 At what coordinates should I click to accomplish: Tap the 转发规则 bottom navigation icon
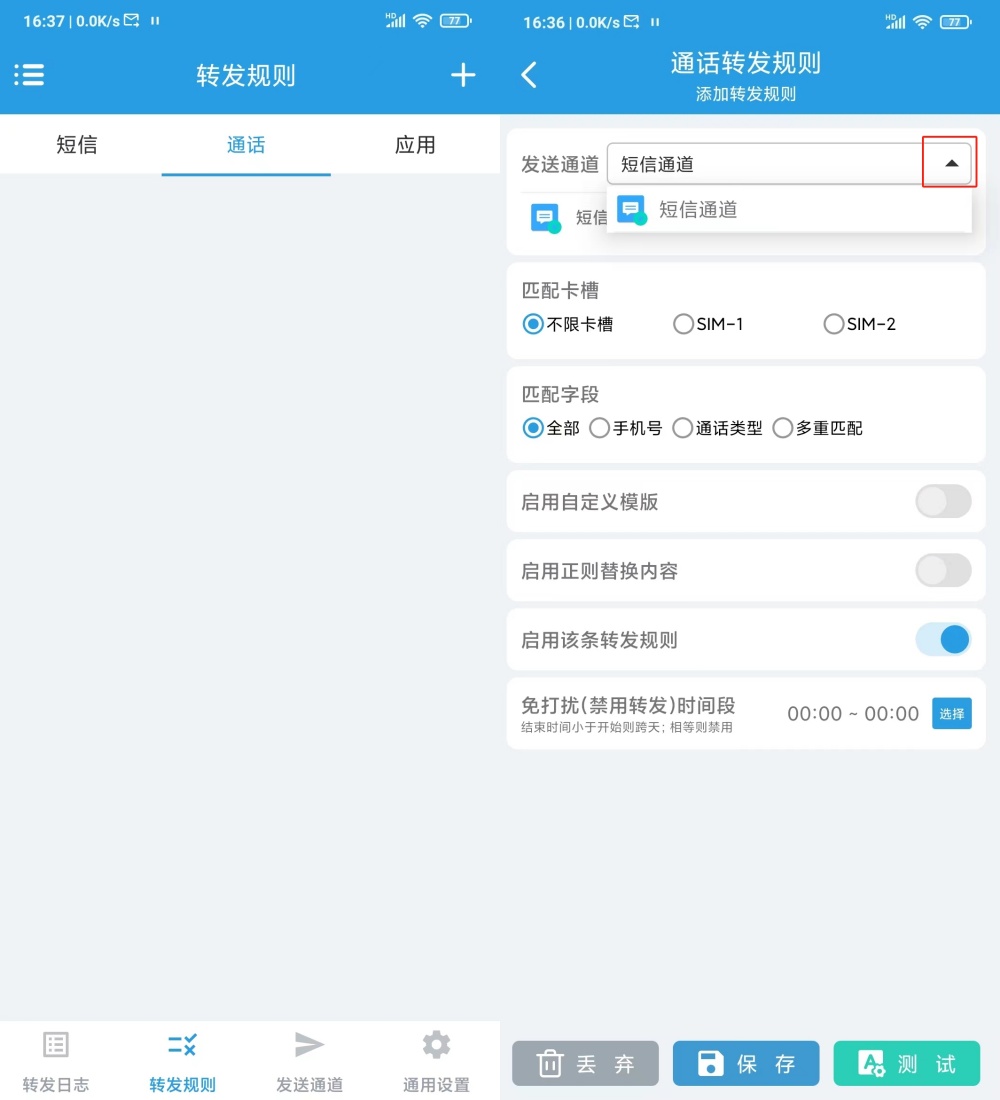pyautogui.click(x=182, y=1045)
